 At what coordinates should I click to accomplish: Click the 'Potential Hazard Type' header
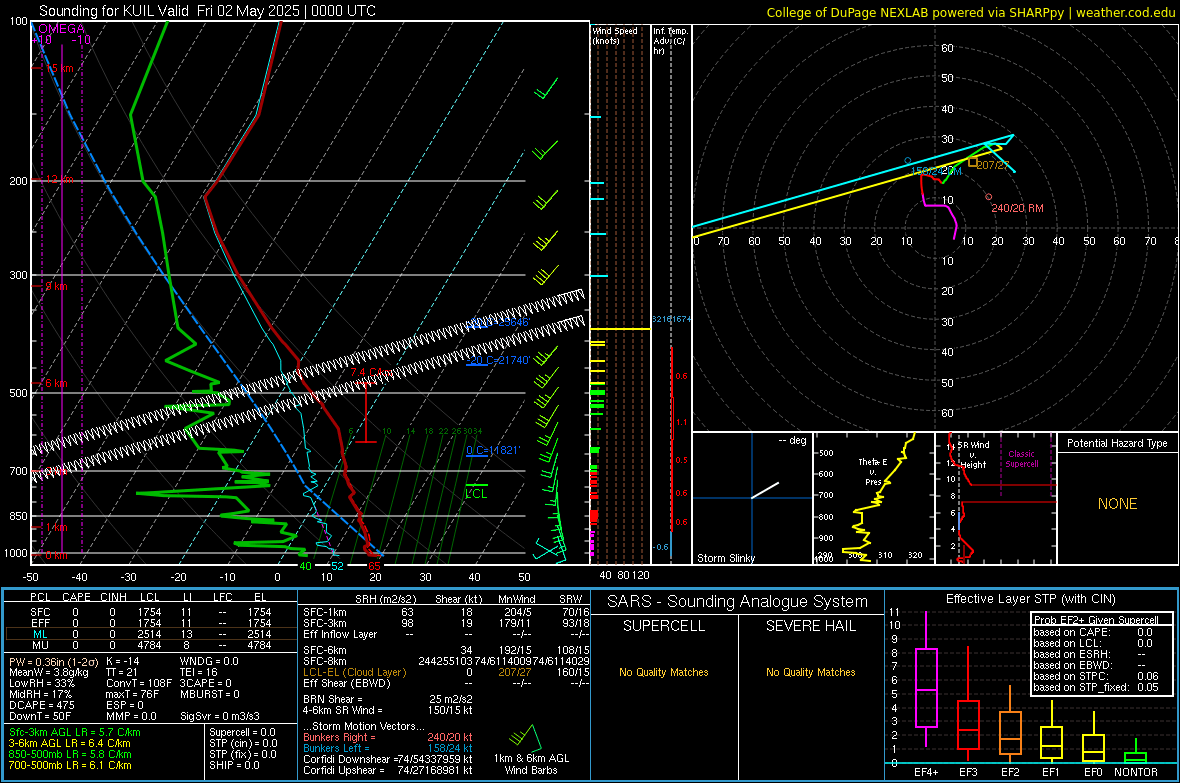[x=1117, y=443]
